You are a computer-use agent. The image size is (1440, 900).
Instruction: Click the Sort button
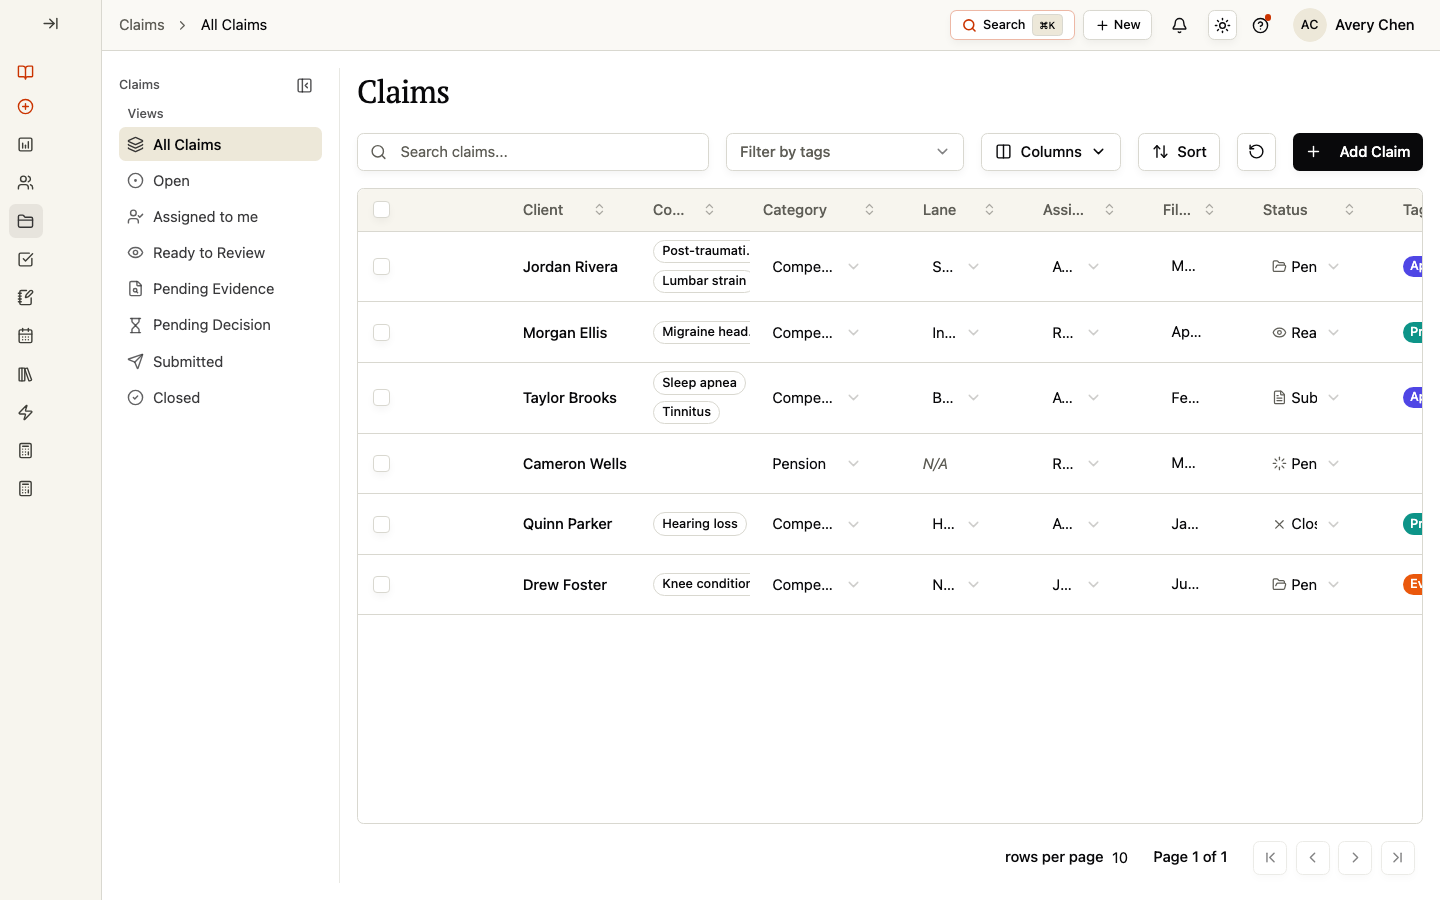(1179, 152)
